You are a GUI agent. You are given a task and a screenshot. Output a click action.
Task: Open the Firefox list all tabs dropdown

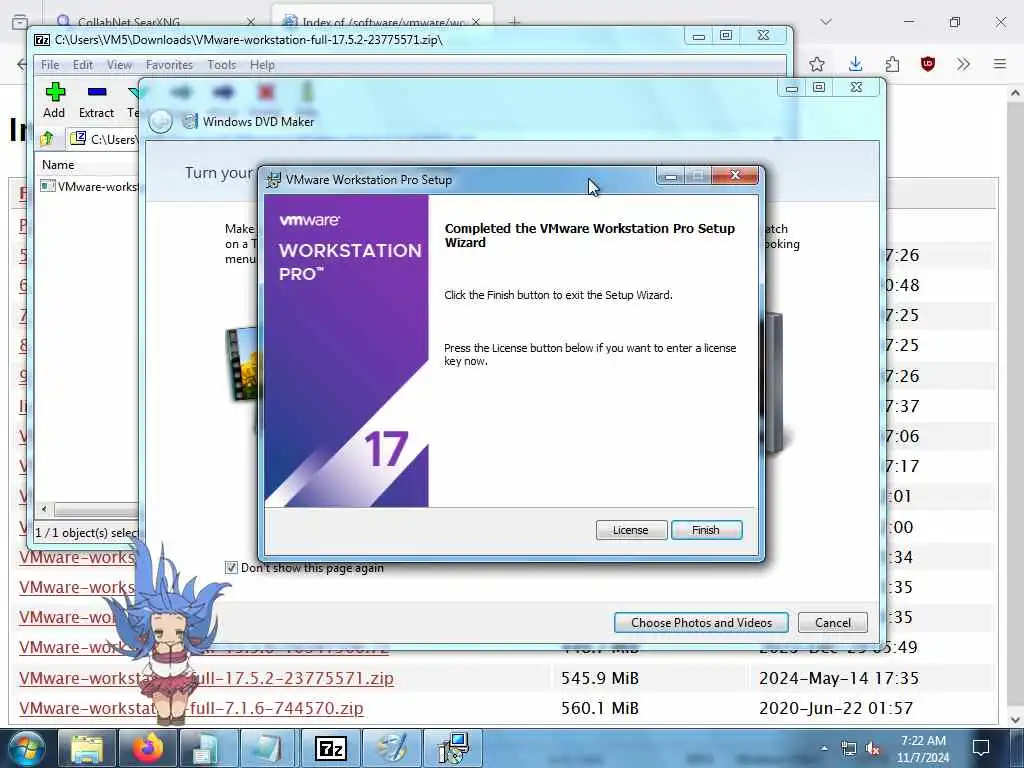pos(826,22)
